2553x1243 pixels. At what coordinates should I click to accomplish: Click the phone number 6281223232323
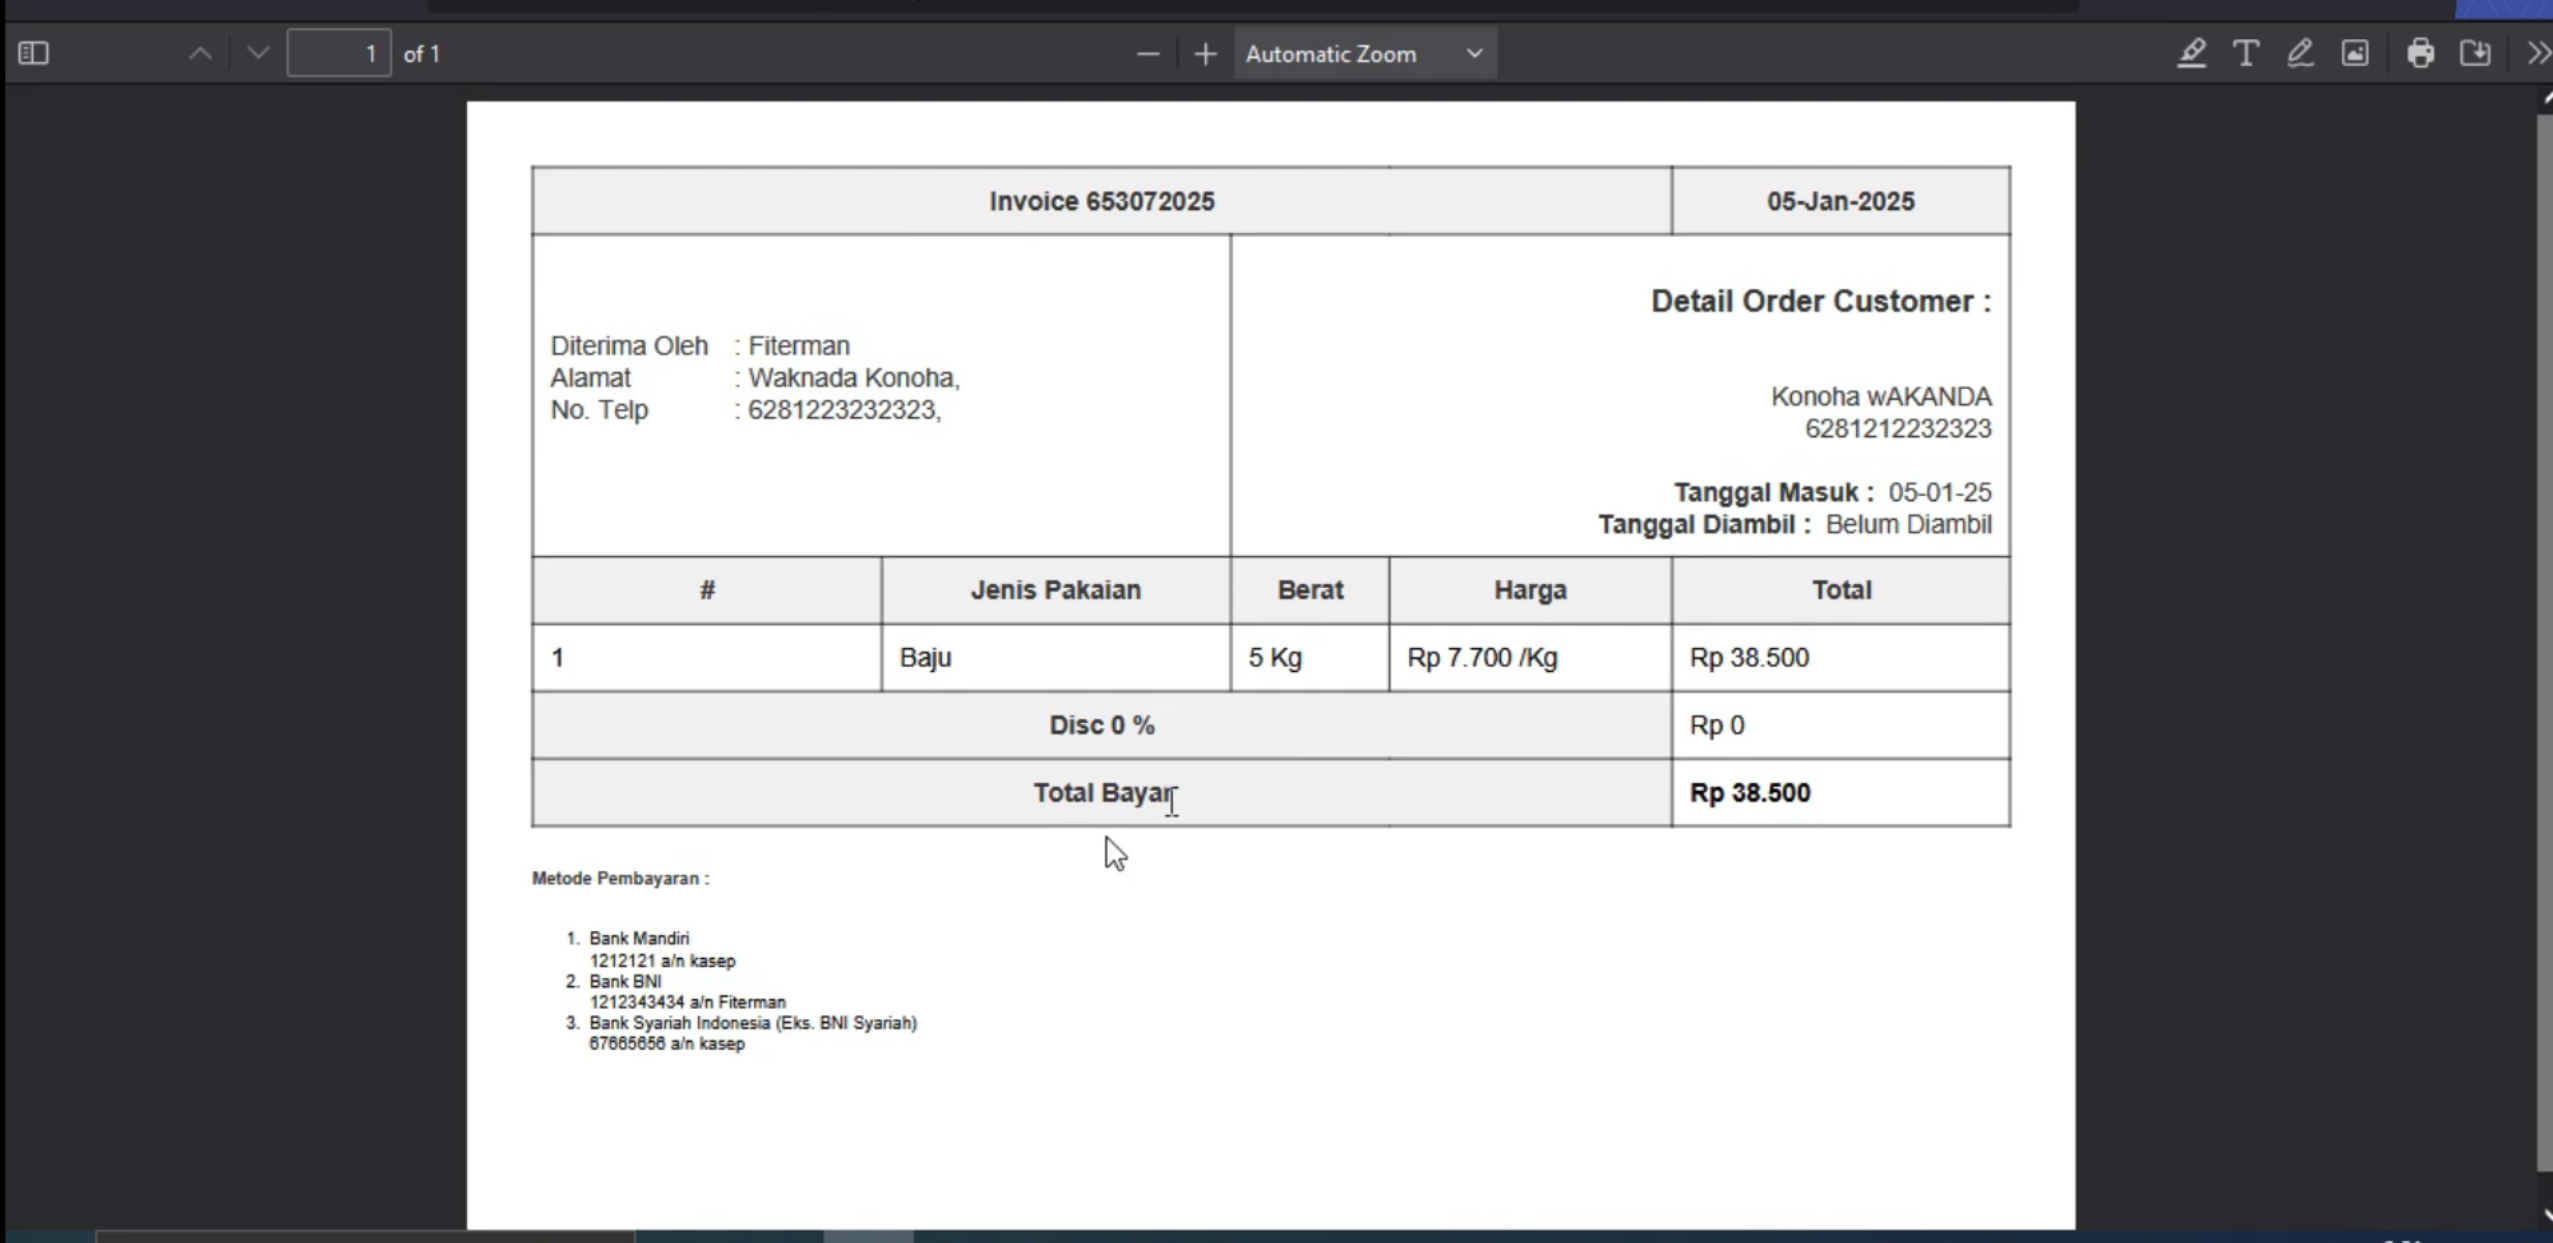pos(844,410)
